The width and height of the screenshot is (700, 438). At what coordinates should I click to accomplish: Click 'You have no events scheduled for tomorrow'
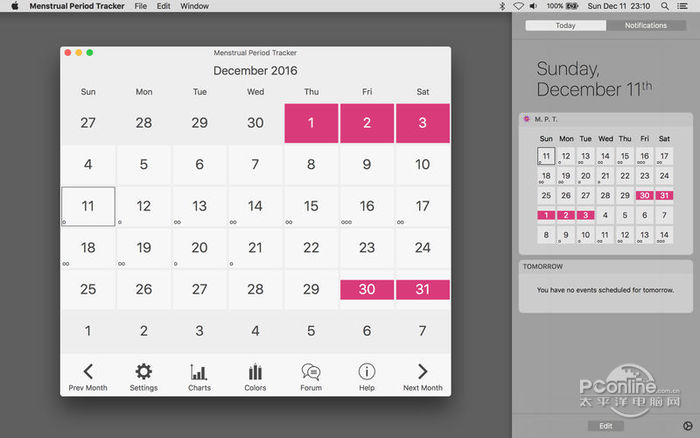605,290
